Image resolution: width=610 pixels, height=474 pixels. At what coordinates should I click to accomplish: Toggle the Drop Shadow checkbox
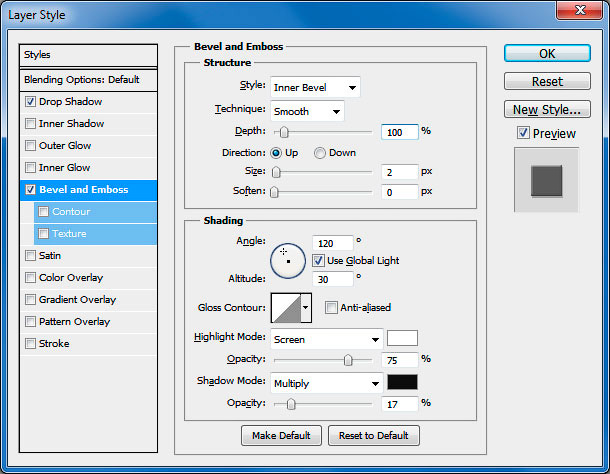pyautogui.click(x=30, y=102)
